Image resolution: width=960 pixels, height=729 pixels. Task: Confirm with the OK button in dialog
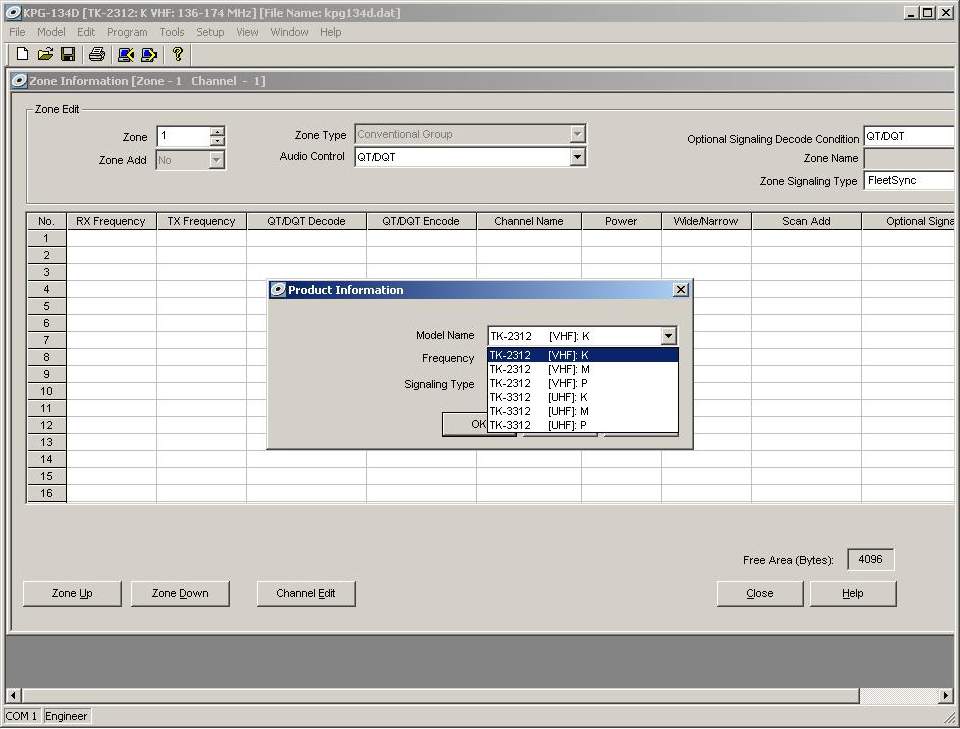(x=465, y=424)
